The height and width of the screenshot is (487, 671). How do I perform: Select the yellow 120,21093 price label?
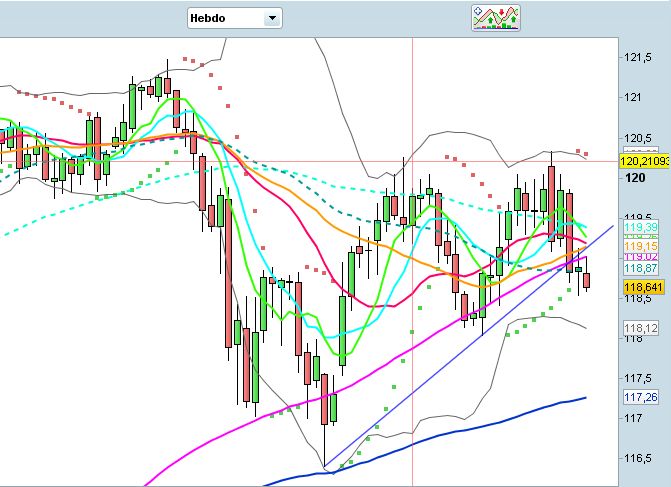645,160
